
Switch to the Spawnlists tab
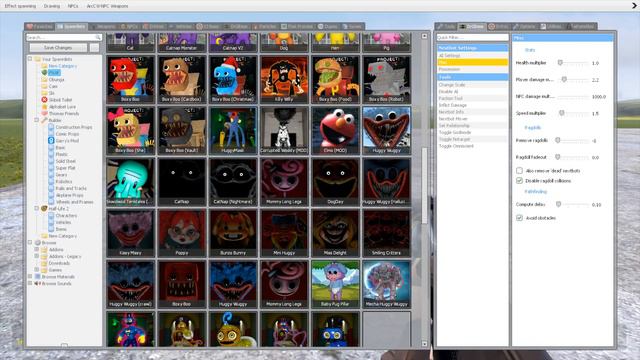click(x=71, y=27)
